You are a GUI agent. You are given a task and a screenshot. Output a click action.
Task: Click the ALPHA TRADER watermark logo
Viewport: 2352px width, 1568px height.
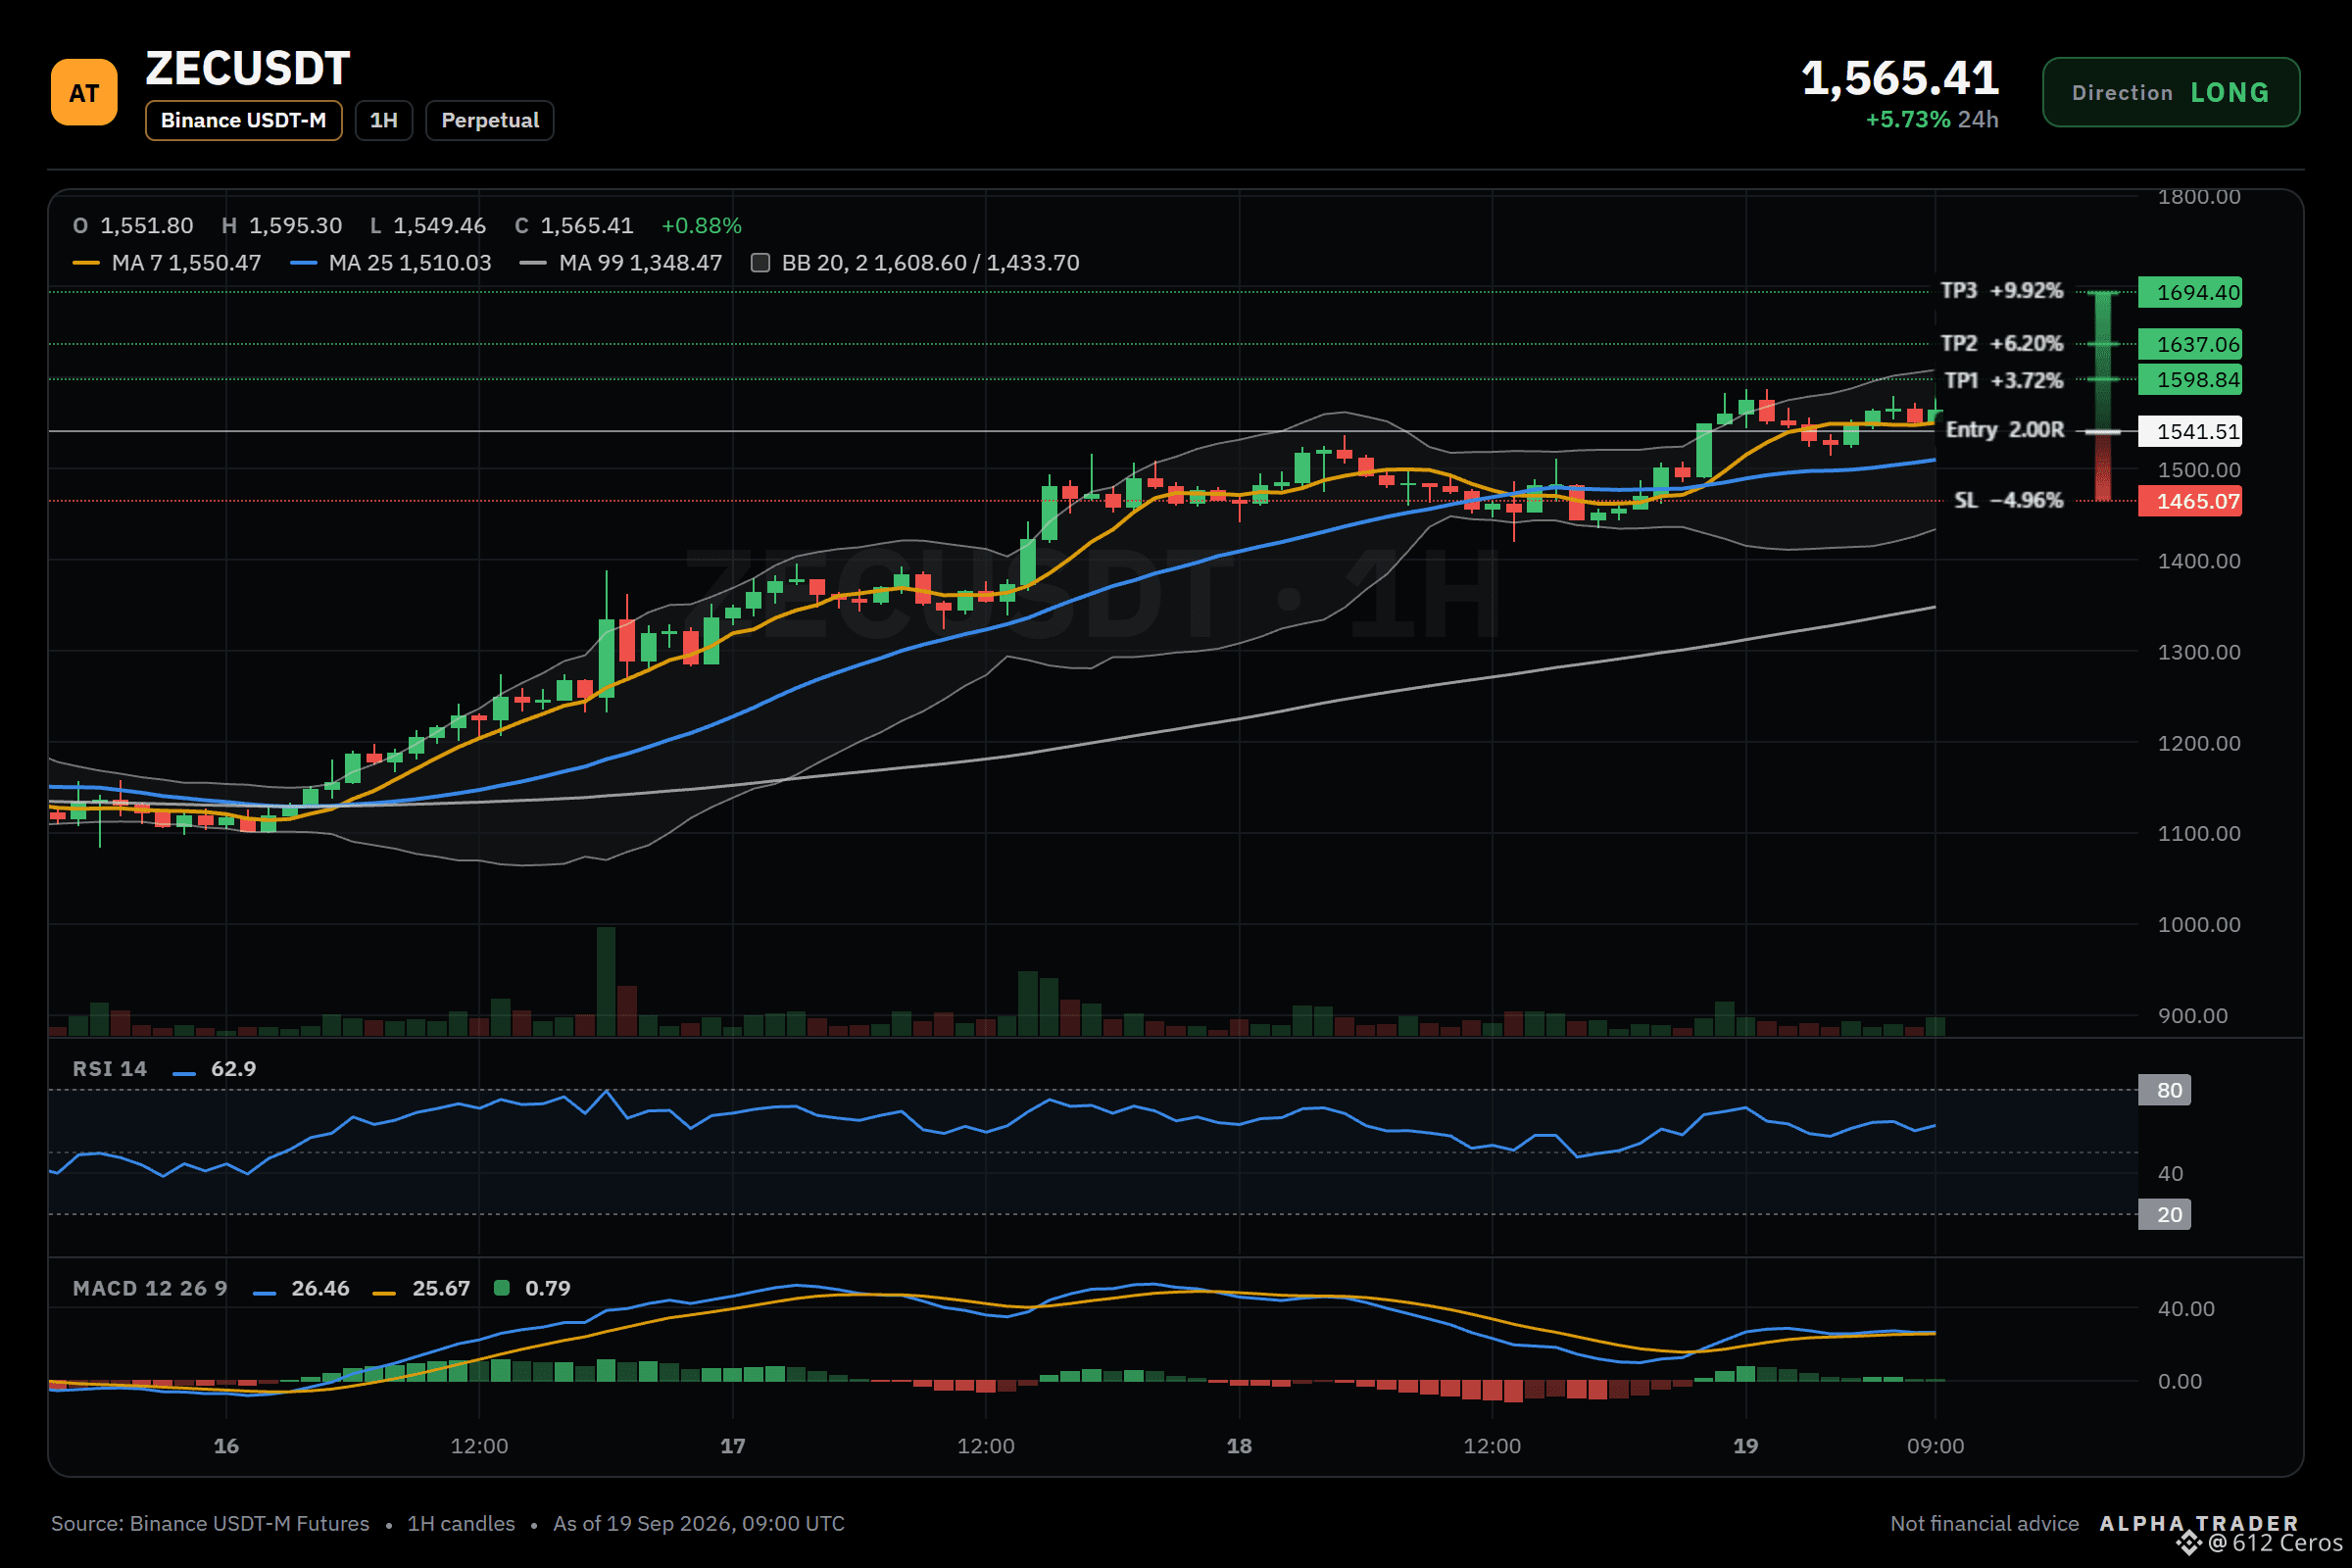point(2199,1523)
